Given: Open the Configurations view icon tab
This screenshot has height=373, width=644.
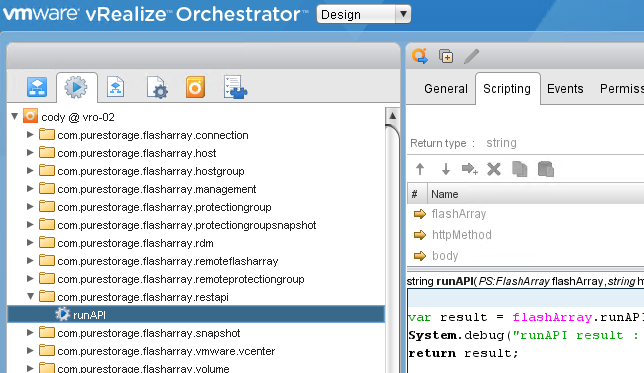Looking at the screenshot, I should (x=157, y=87).
